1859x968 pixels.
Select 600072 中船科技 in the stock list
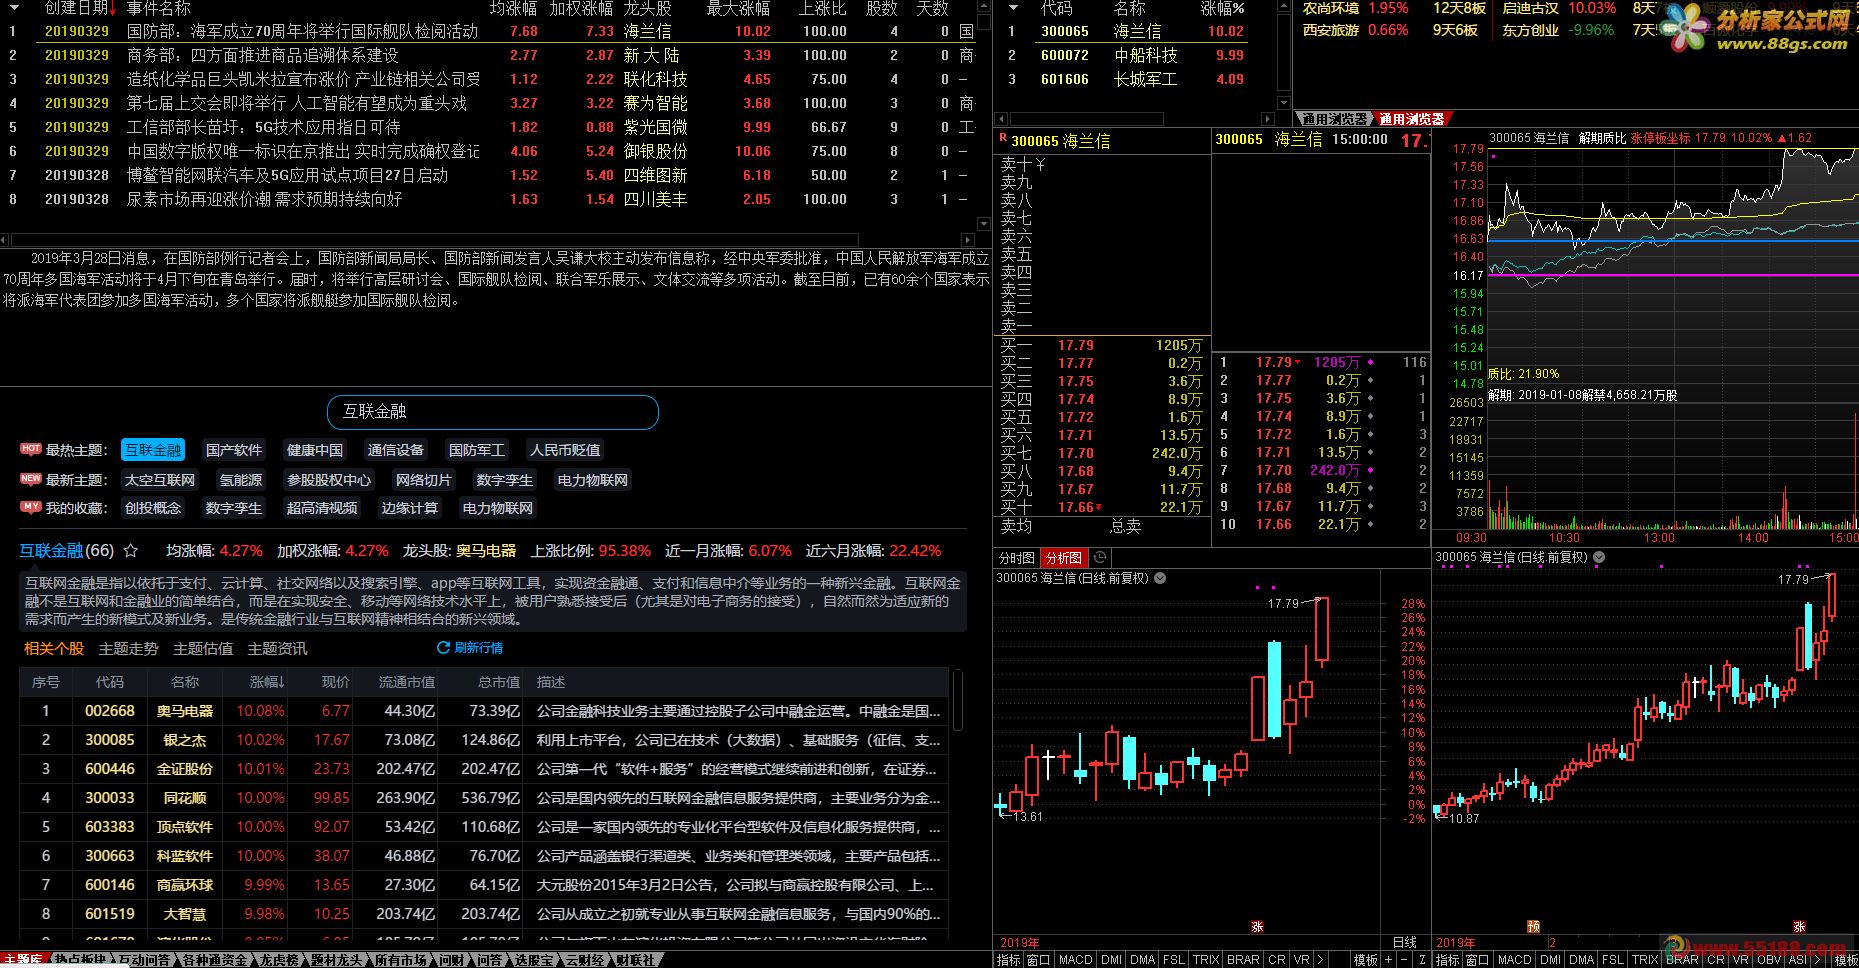click(x=1125, y=55)
